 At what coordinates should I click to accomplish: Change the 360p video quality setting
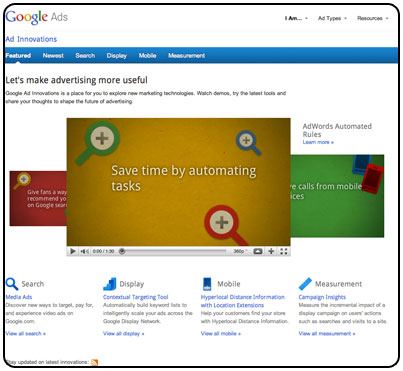(x=240, y=251)
